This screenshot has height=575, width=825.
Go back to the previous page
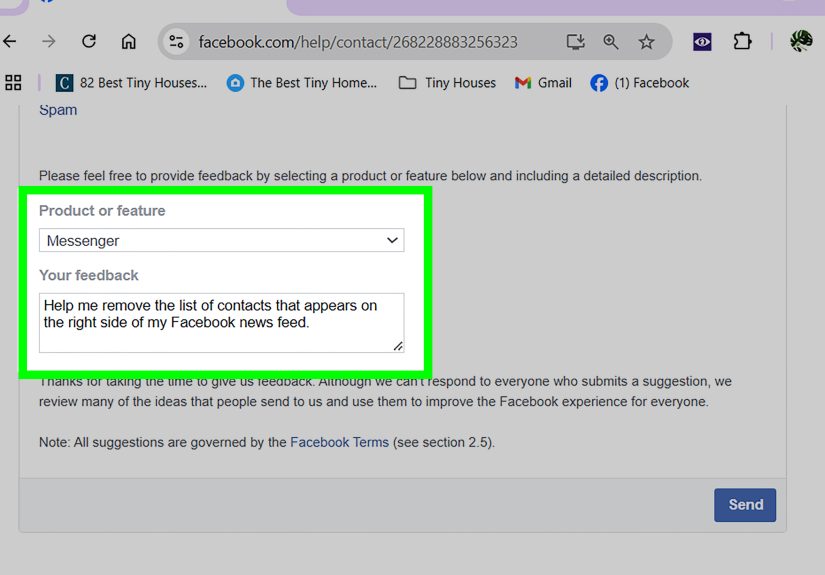click(9, 41)
